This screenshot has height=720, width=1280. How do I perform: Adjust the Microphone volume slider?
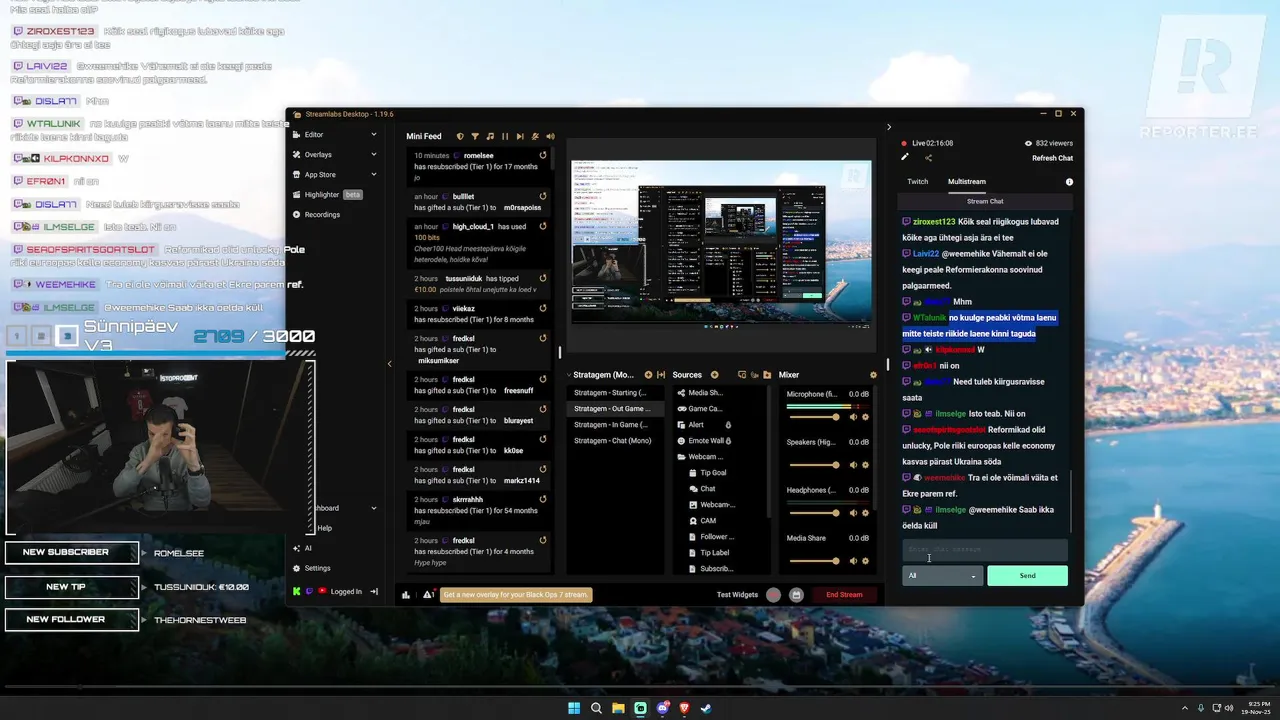814,417
